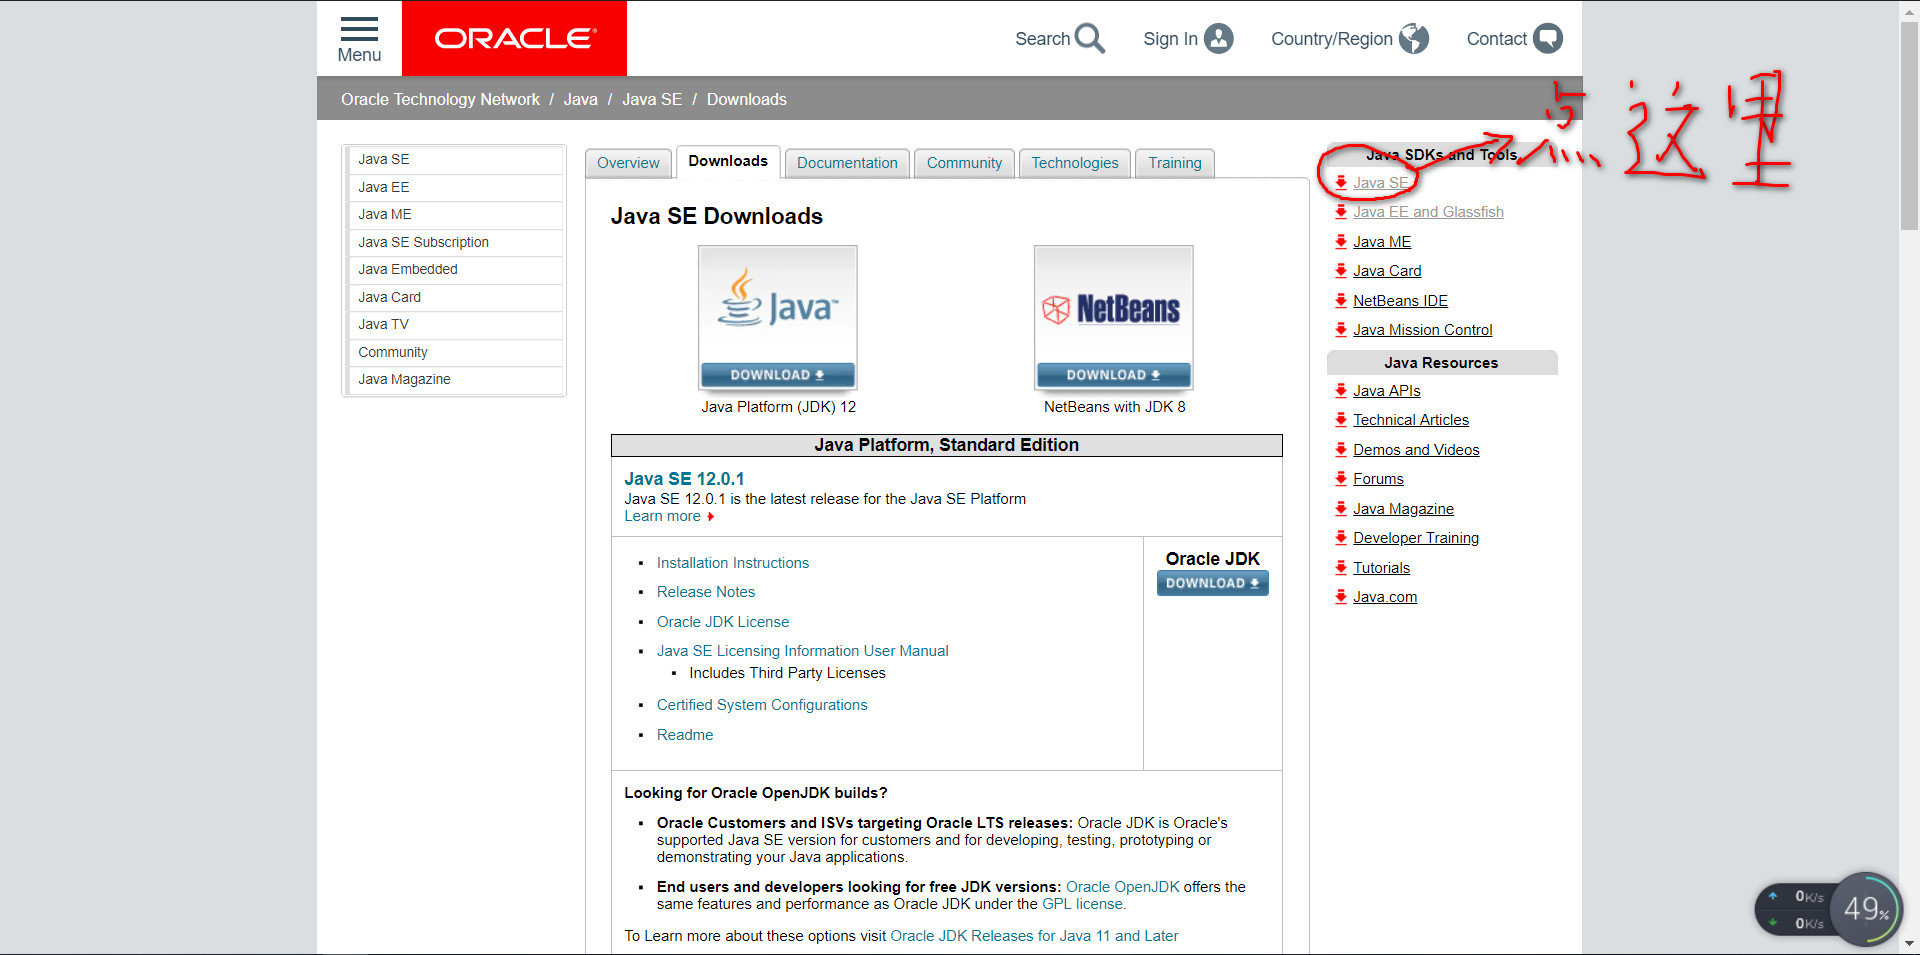Click Oracle Technology Network breadcrumb
The image size is (1920, 955).
(440, 99)
